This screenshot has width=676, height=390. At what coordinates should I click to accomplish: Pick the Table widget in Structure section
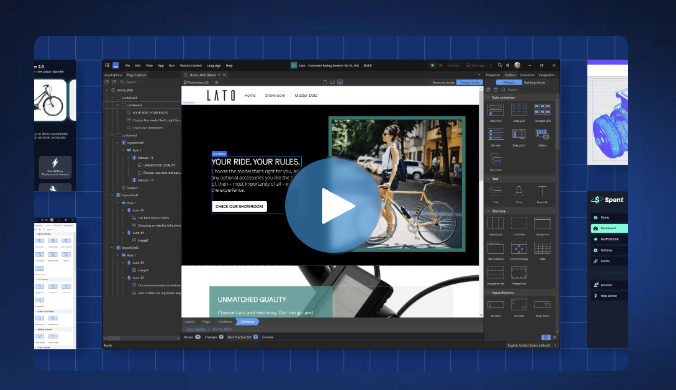click(x=542, y=248)
